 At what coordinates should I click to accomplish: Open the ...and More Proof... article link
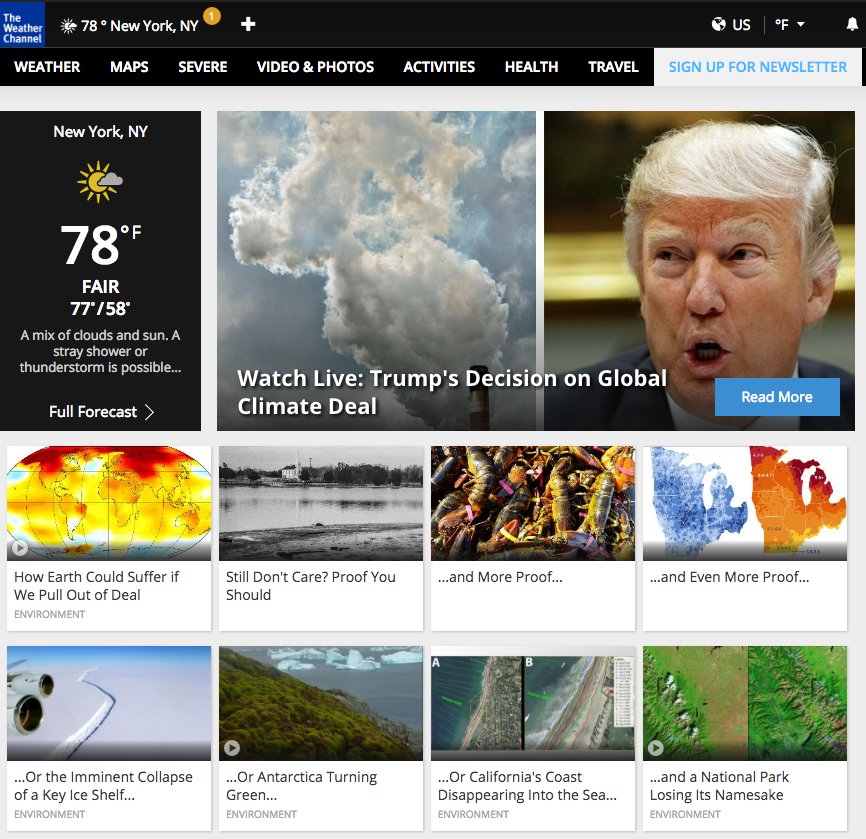click(500, 577)
